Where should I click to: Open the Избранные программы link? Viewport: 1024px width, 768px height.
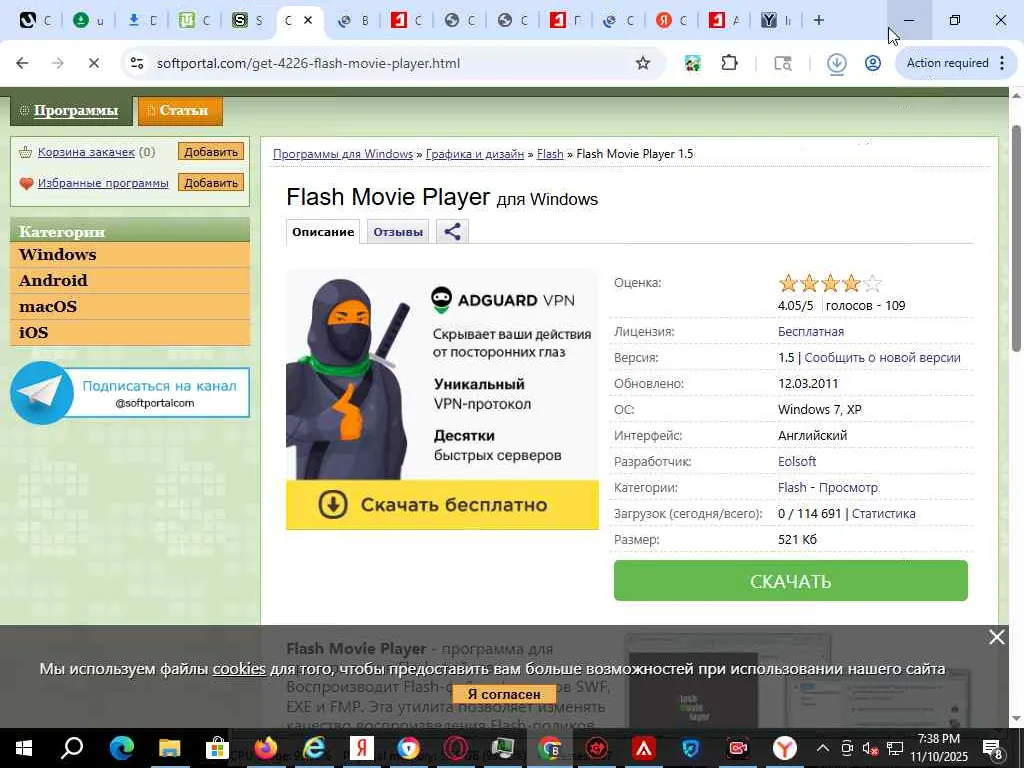[x=103, y=183]
